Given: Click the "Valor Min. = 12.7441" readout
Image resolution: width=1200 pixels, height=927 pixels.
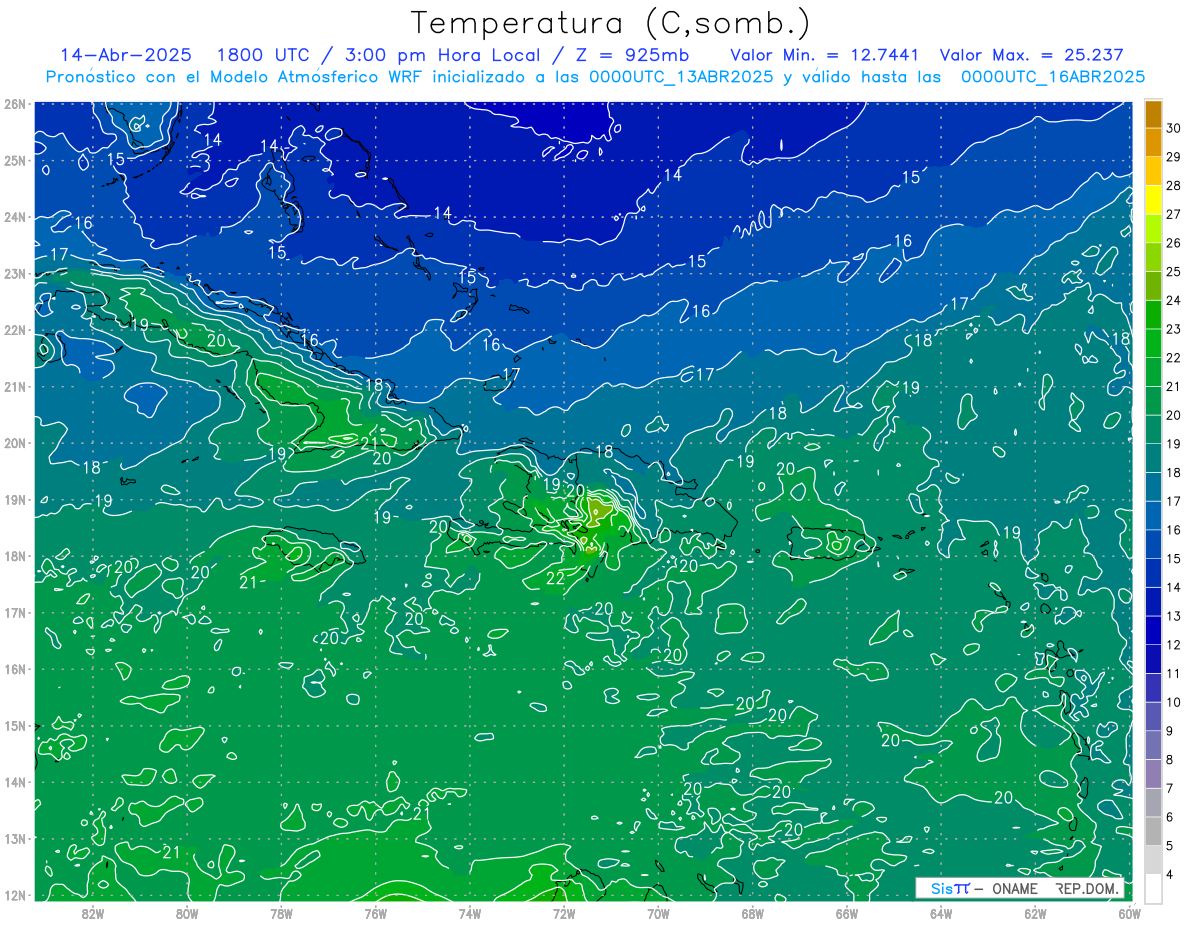Looking at the screenshot, I should click(824, 55).
